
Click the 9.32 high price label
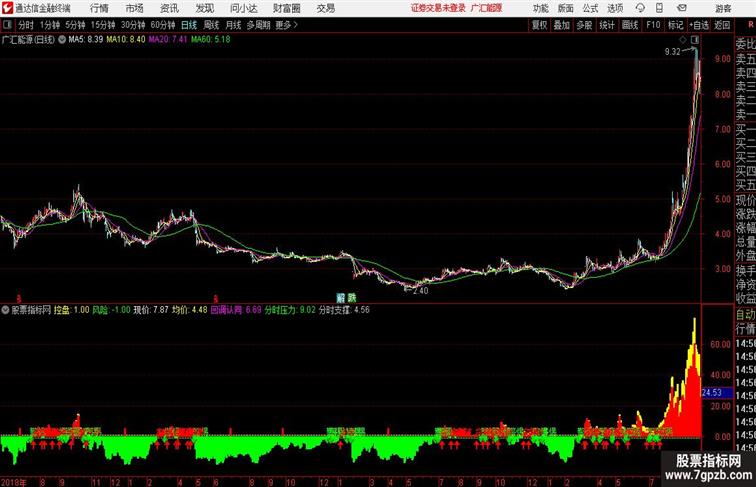click(672, 52)
